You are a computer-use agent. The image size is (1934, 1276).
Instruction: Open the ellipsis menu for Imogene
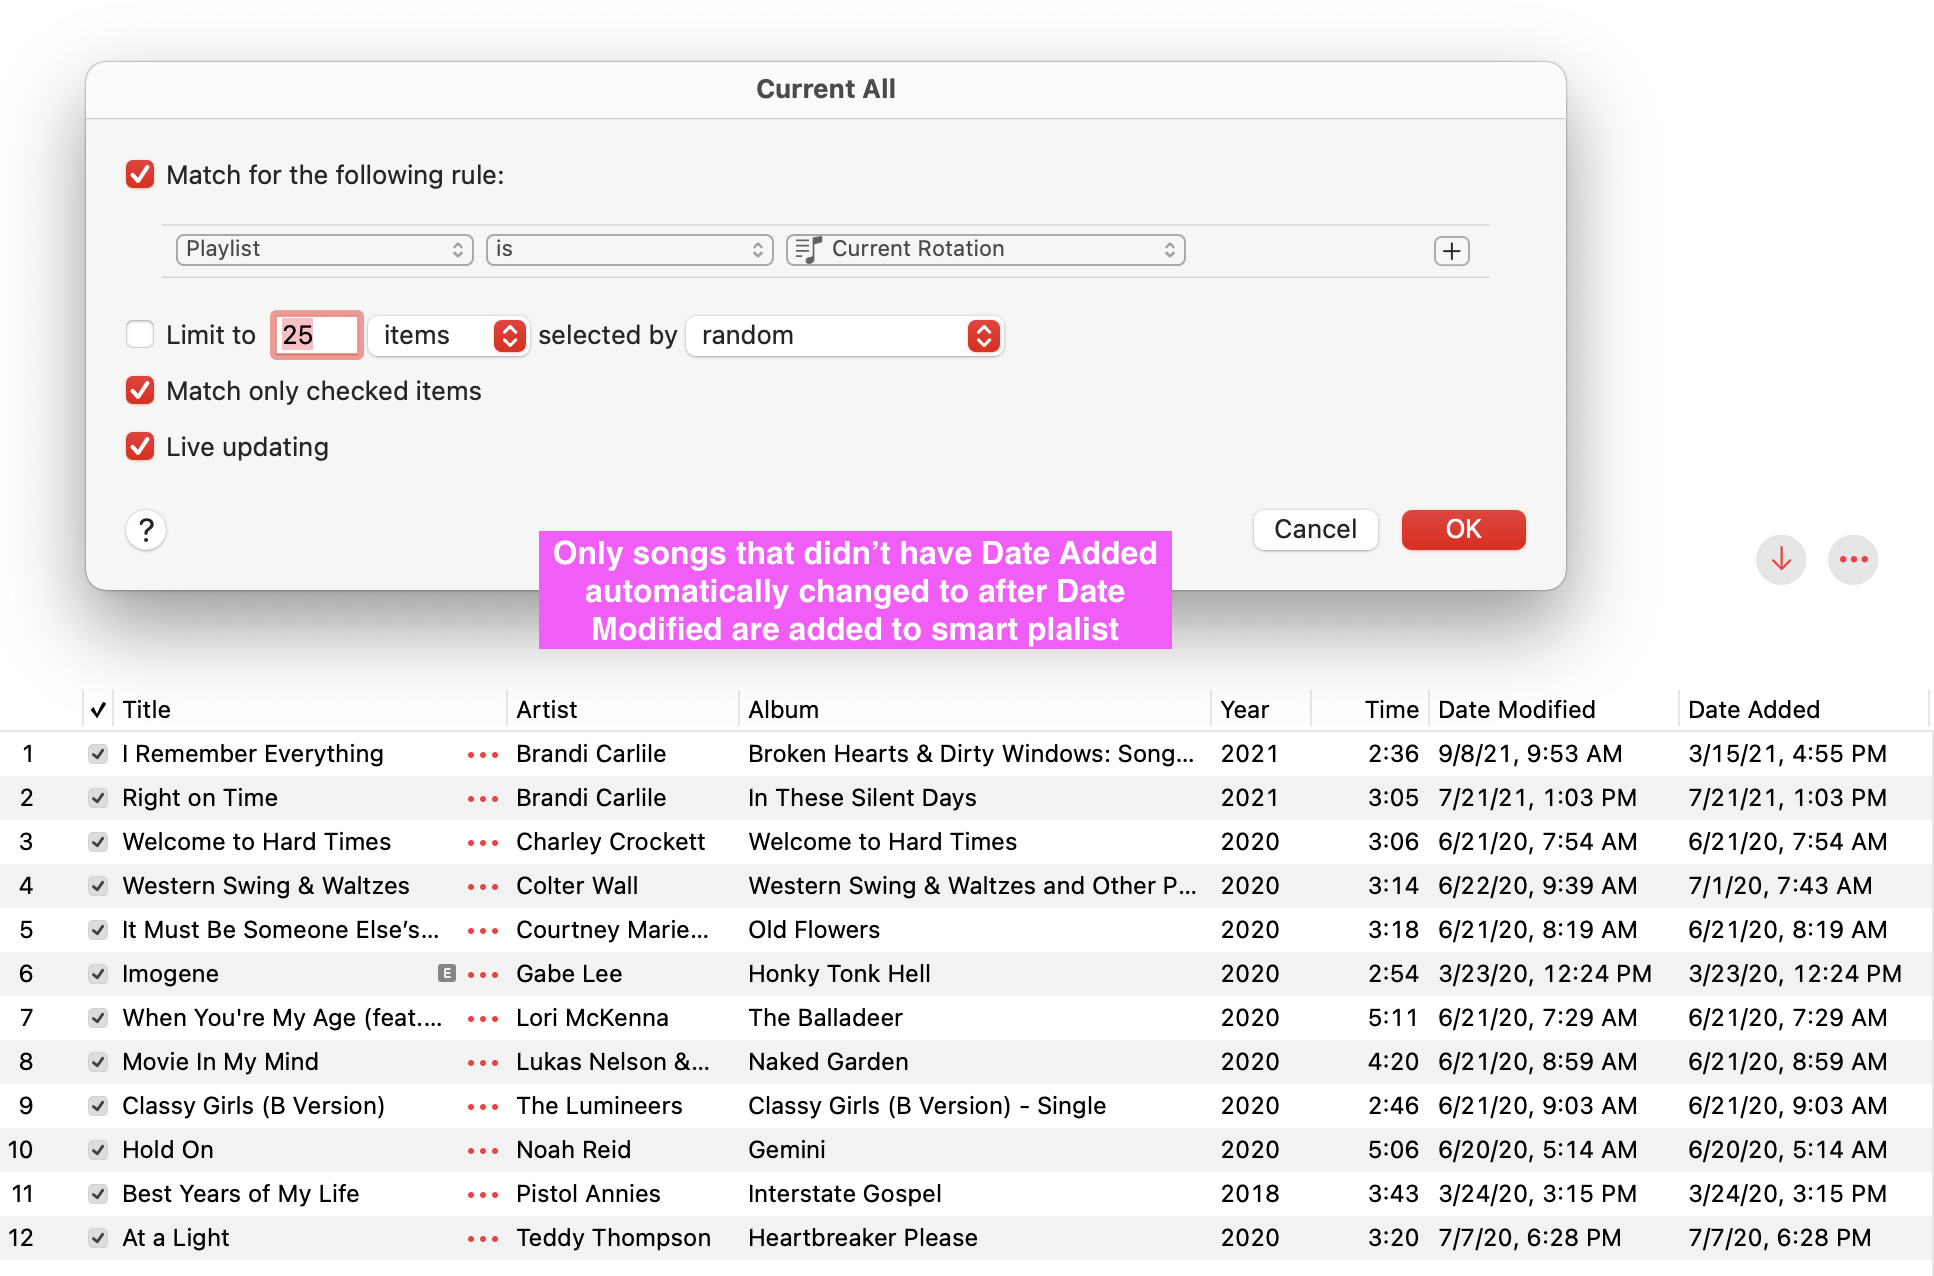(483, 975)
